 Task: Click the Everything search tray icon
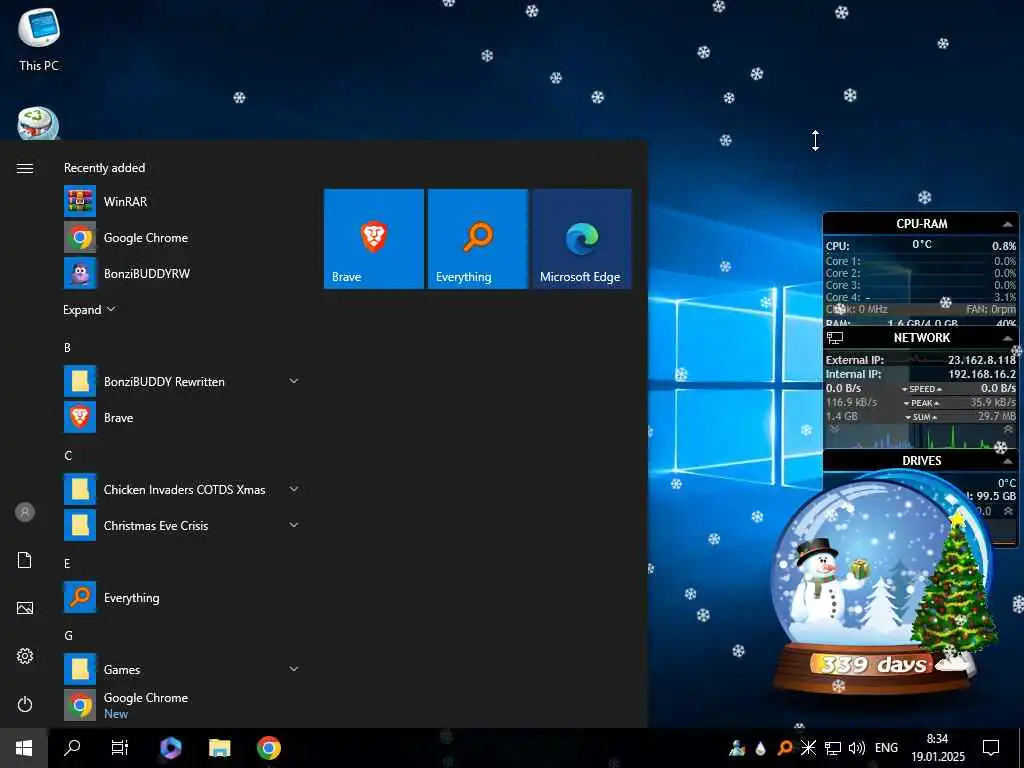click(785, 748)
